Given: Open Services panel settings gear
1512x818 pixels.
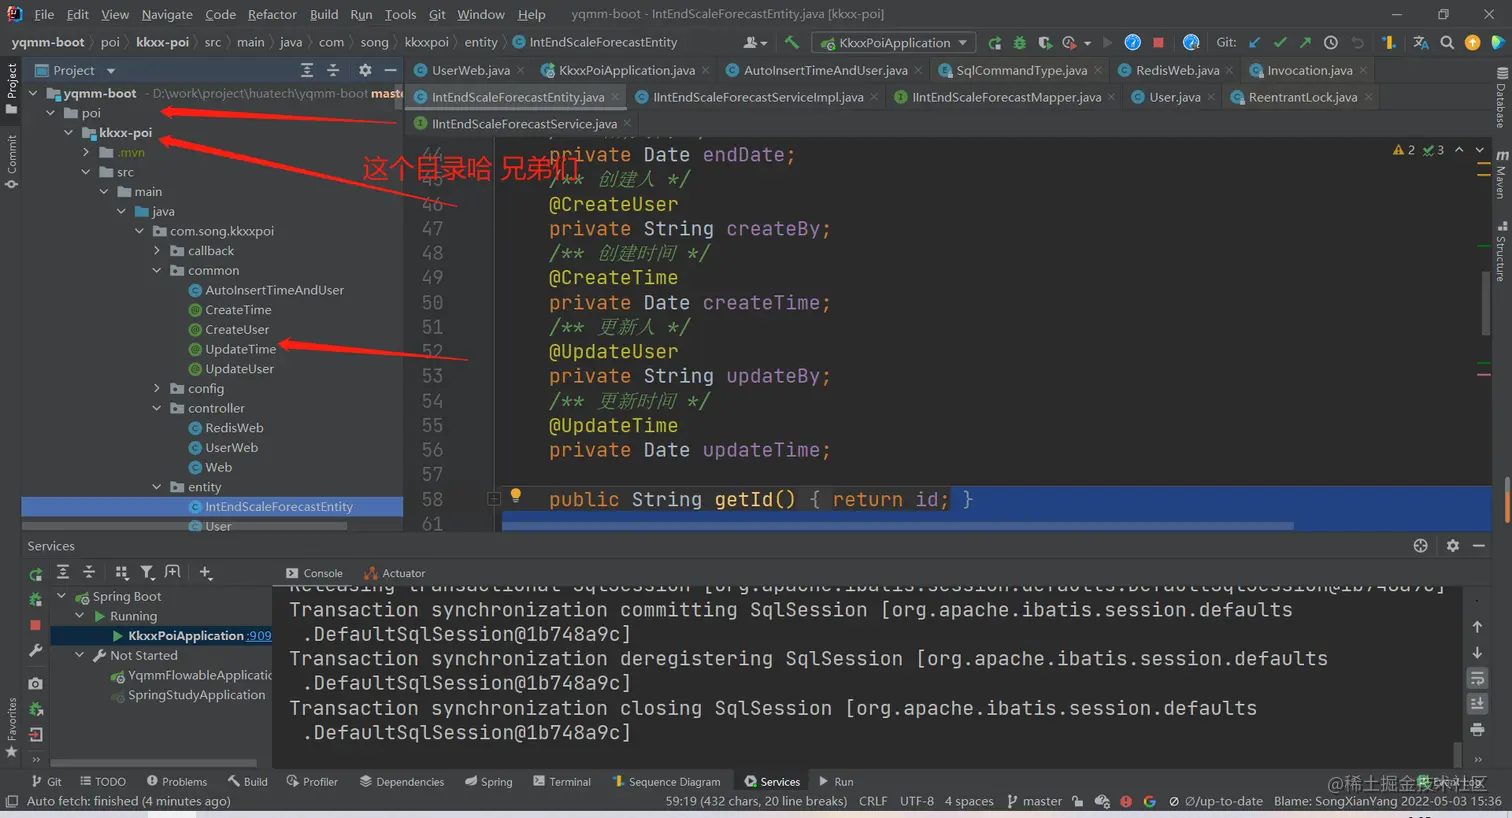Looking at the screenshot, I should (x=1452, y=545).
